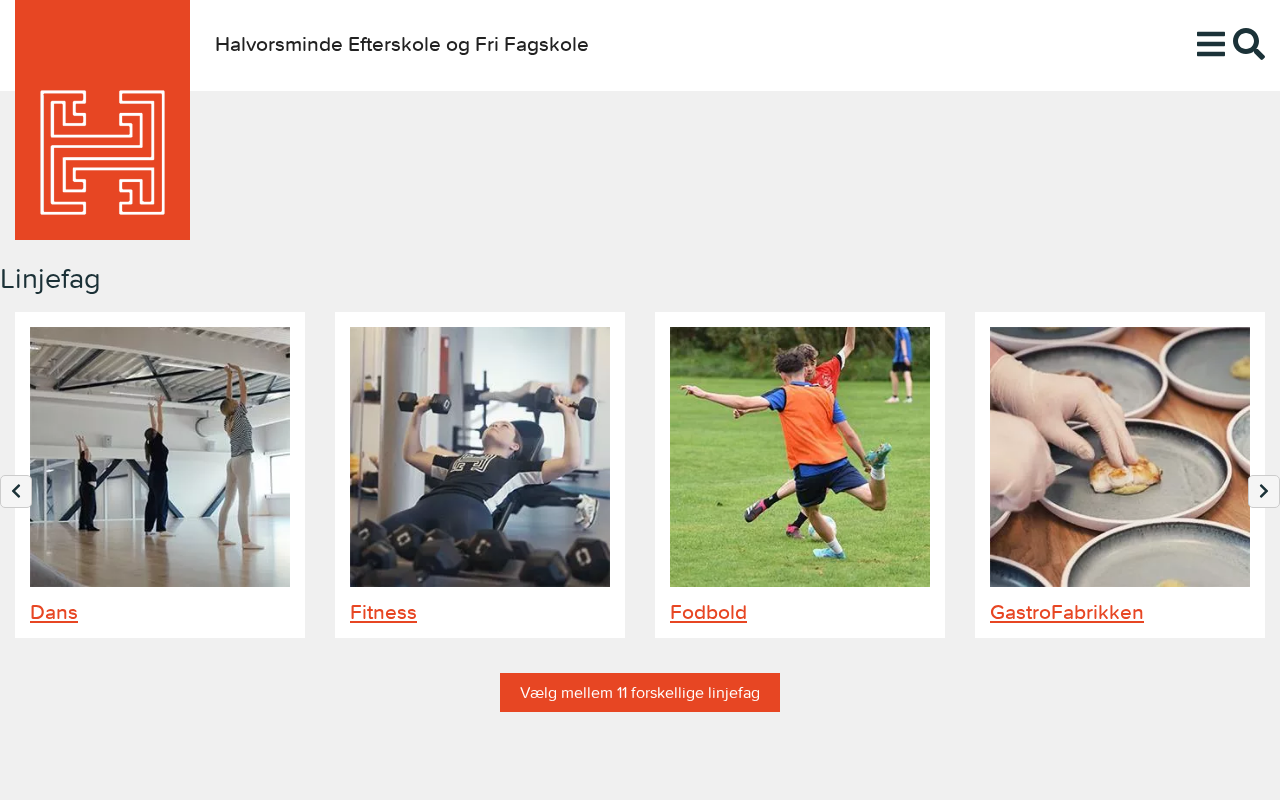
Task: Click the orange Halvorsminde logo
Action: coord(102,120)
